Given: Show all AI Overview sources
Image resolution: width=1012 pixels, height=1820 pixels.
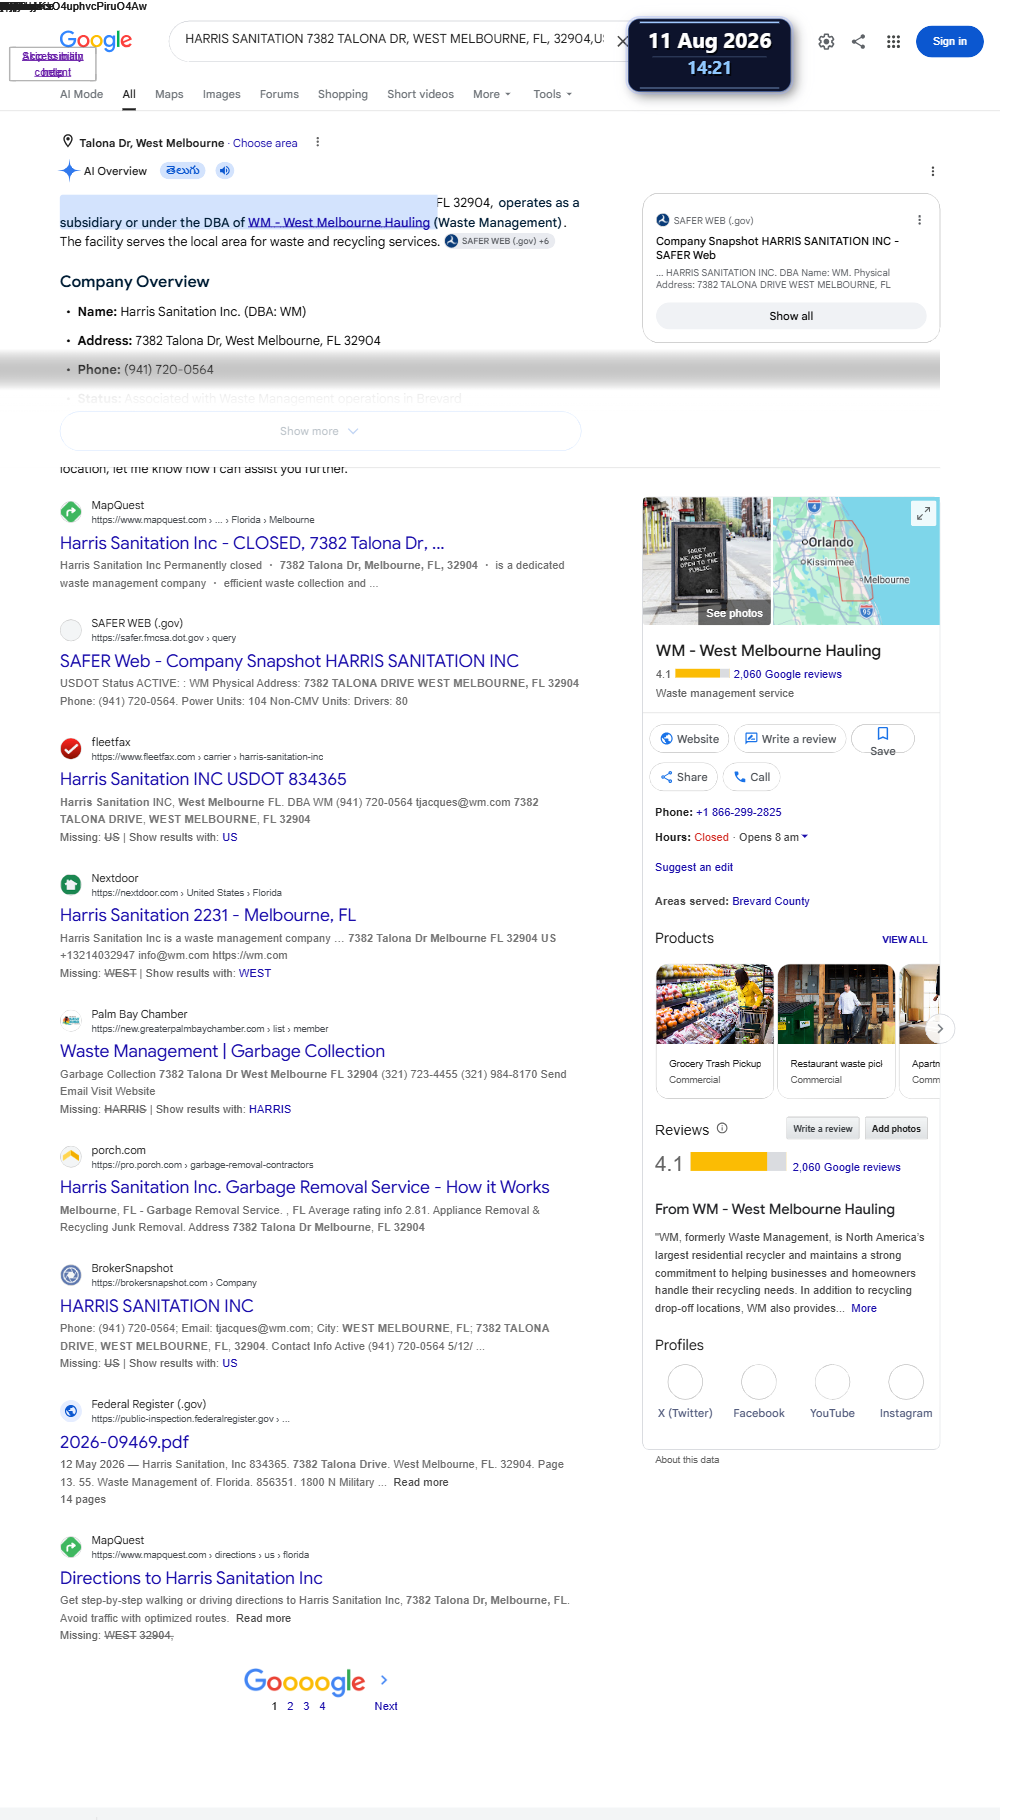Looking at the screenshot, I should tap(791, 316).
